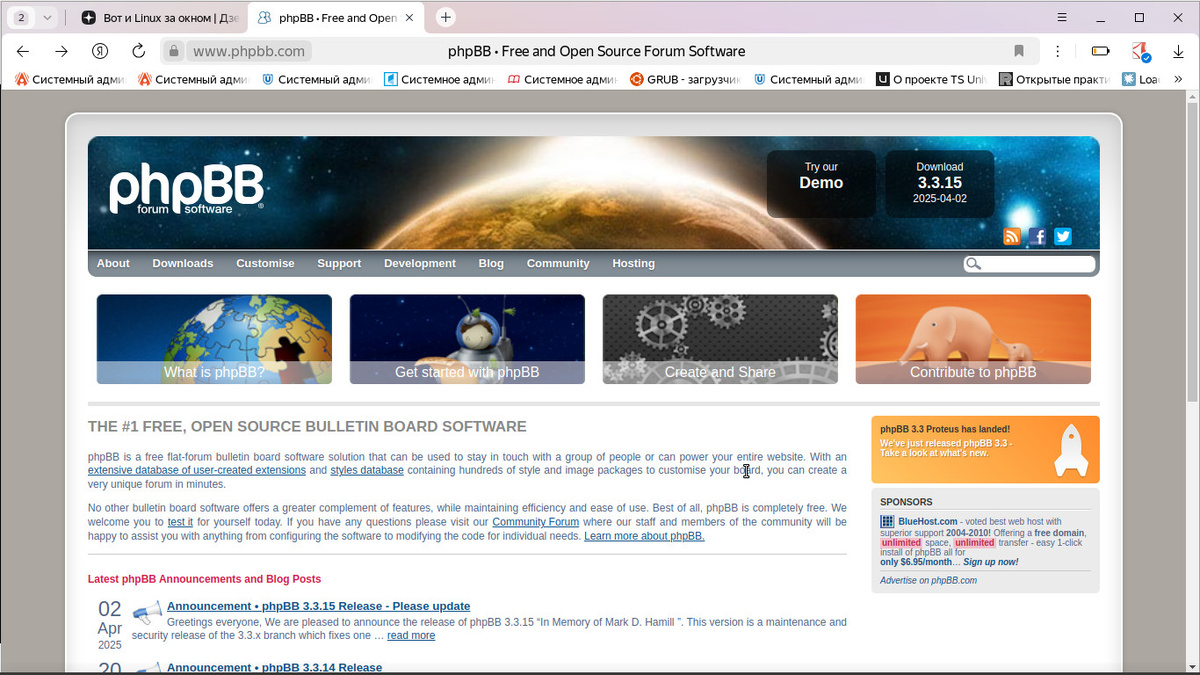Open the phpBB 3.3 Proteus rocket banner
The width and height of the screenshot is (1200, 675).
(x=985, y=450)
